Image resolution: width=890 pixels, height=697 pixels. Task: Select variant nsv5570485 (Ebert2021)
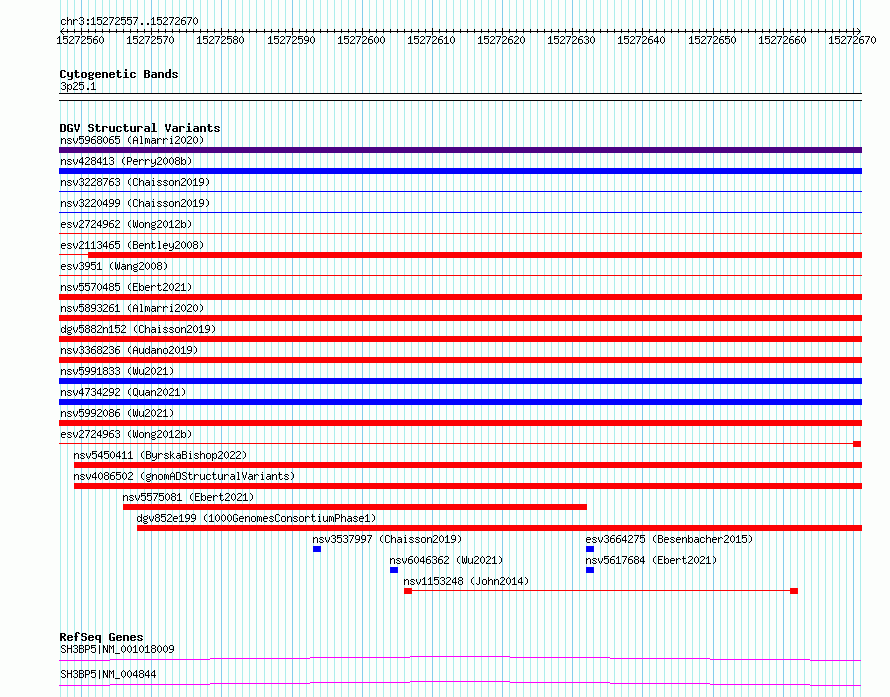point(126,287)
